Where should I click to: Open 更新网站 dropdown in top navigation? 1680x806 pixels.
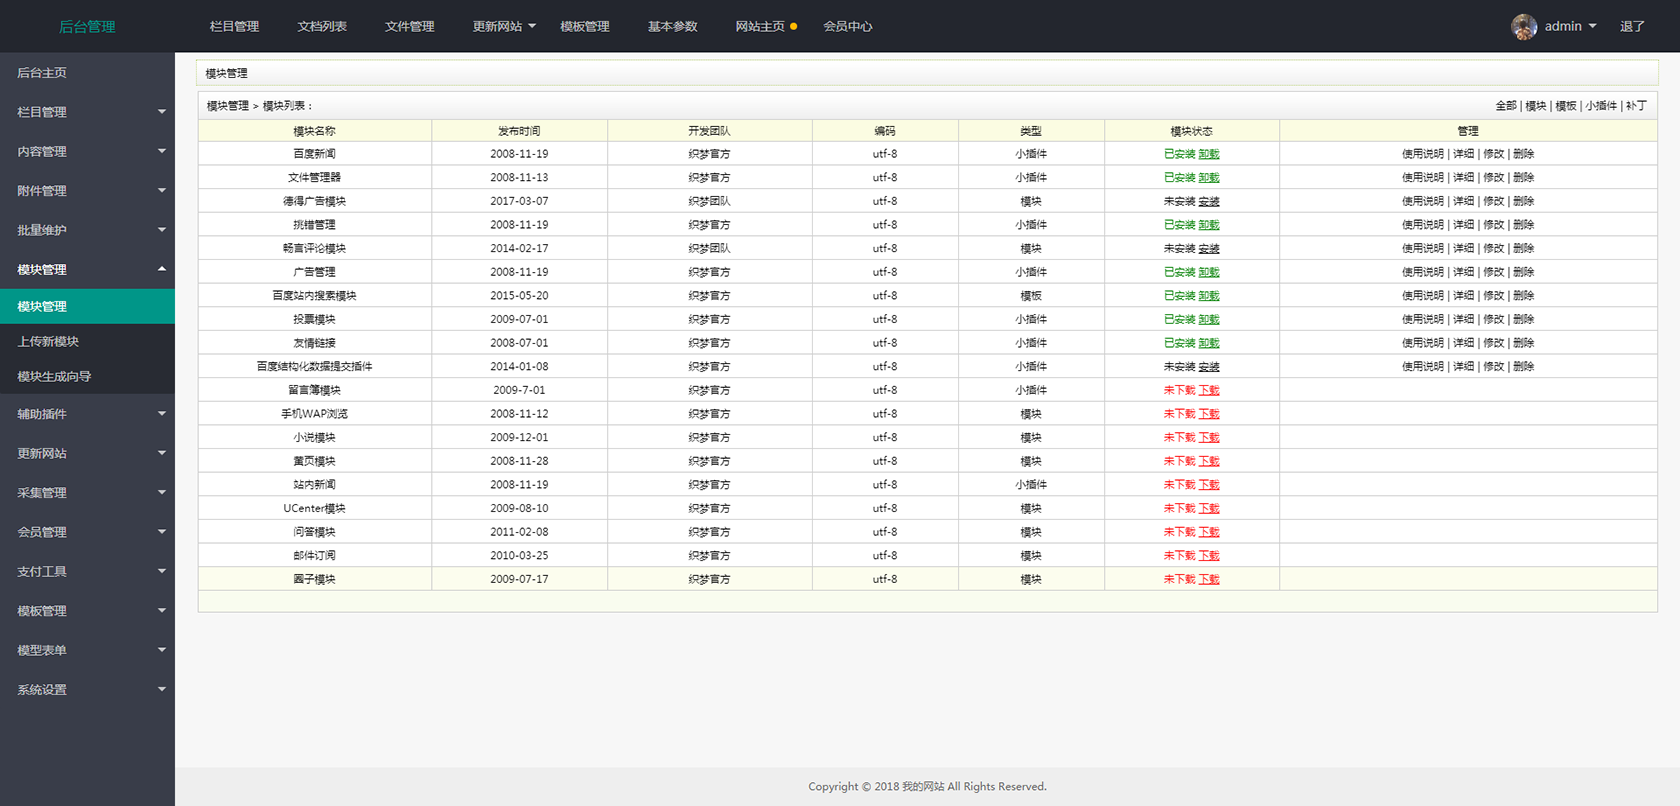click(x=504, y=27)
